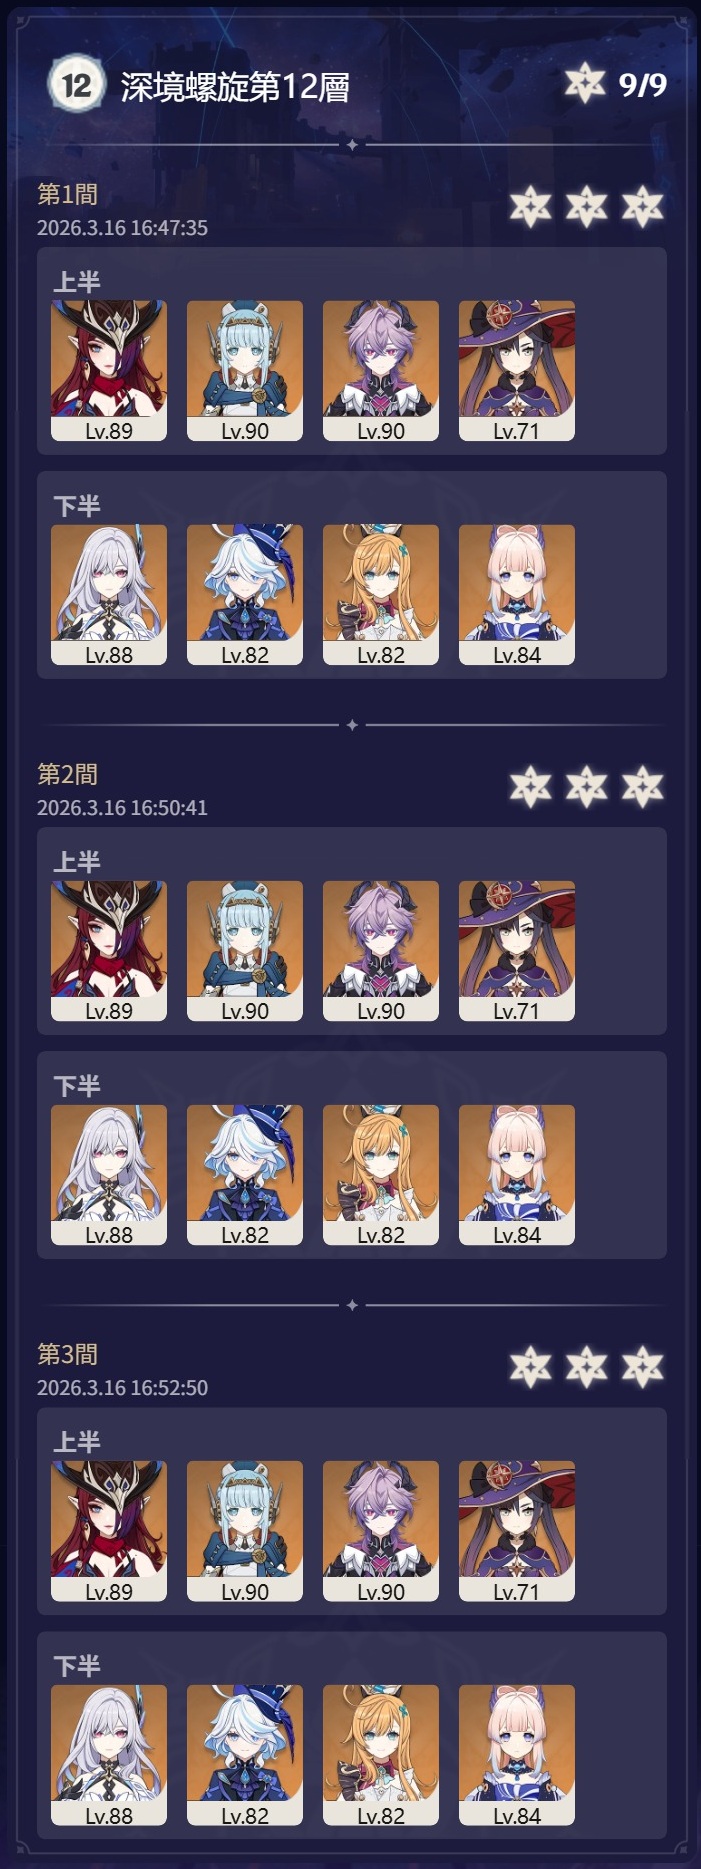Click the red-haired Lv.89 portrait in 第3間 上半
This screenshot has height=1869, width=701.
[x=109, y=1531]
